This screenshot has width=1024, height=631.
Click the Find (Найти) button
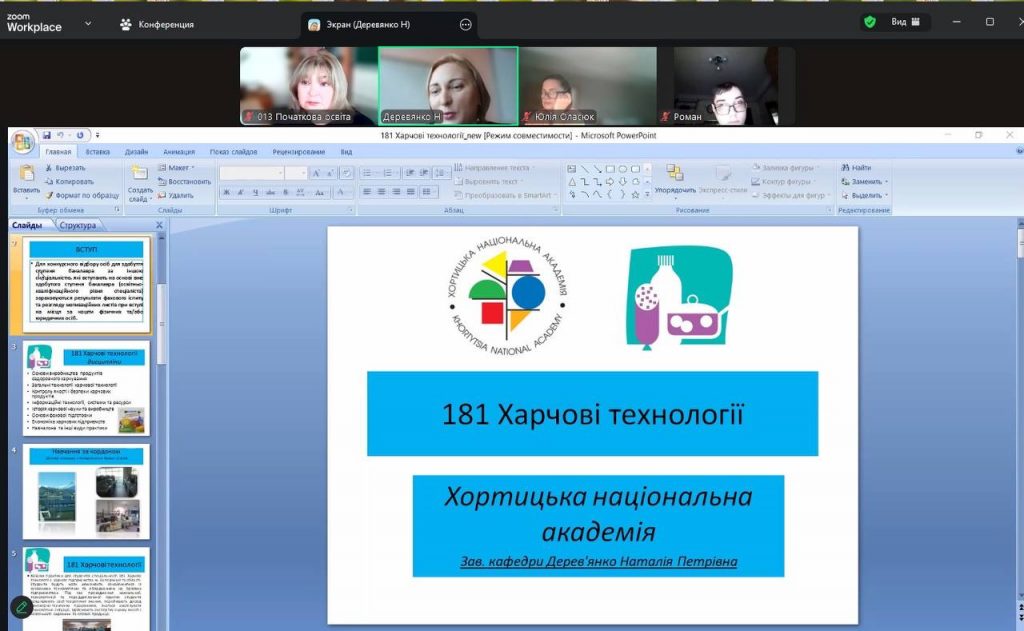click(x=856, y=168)
